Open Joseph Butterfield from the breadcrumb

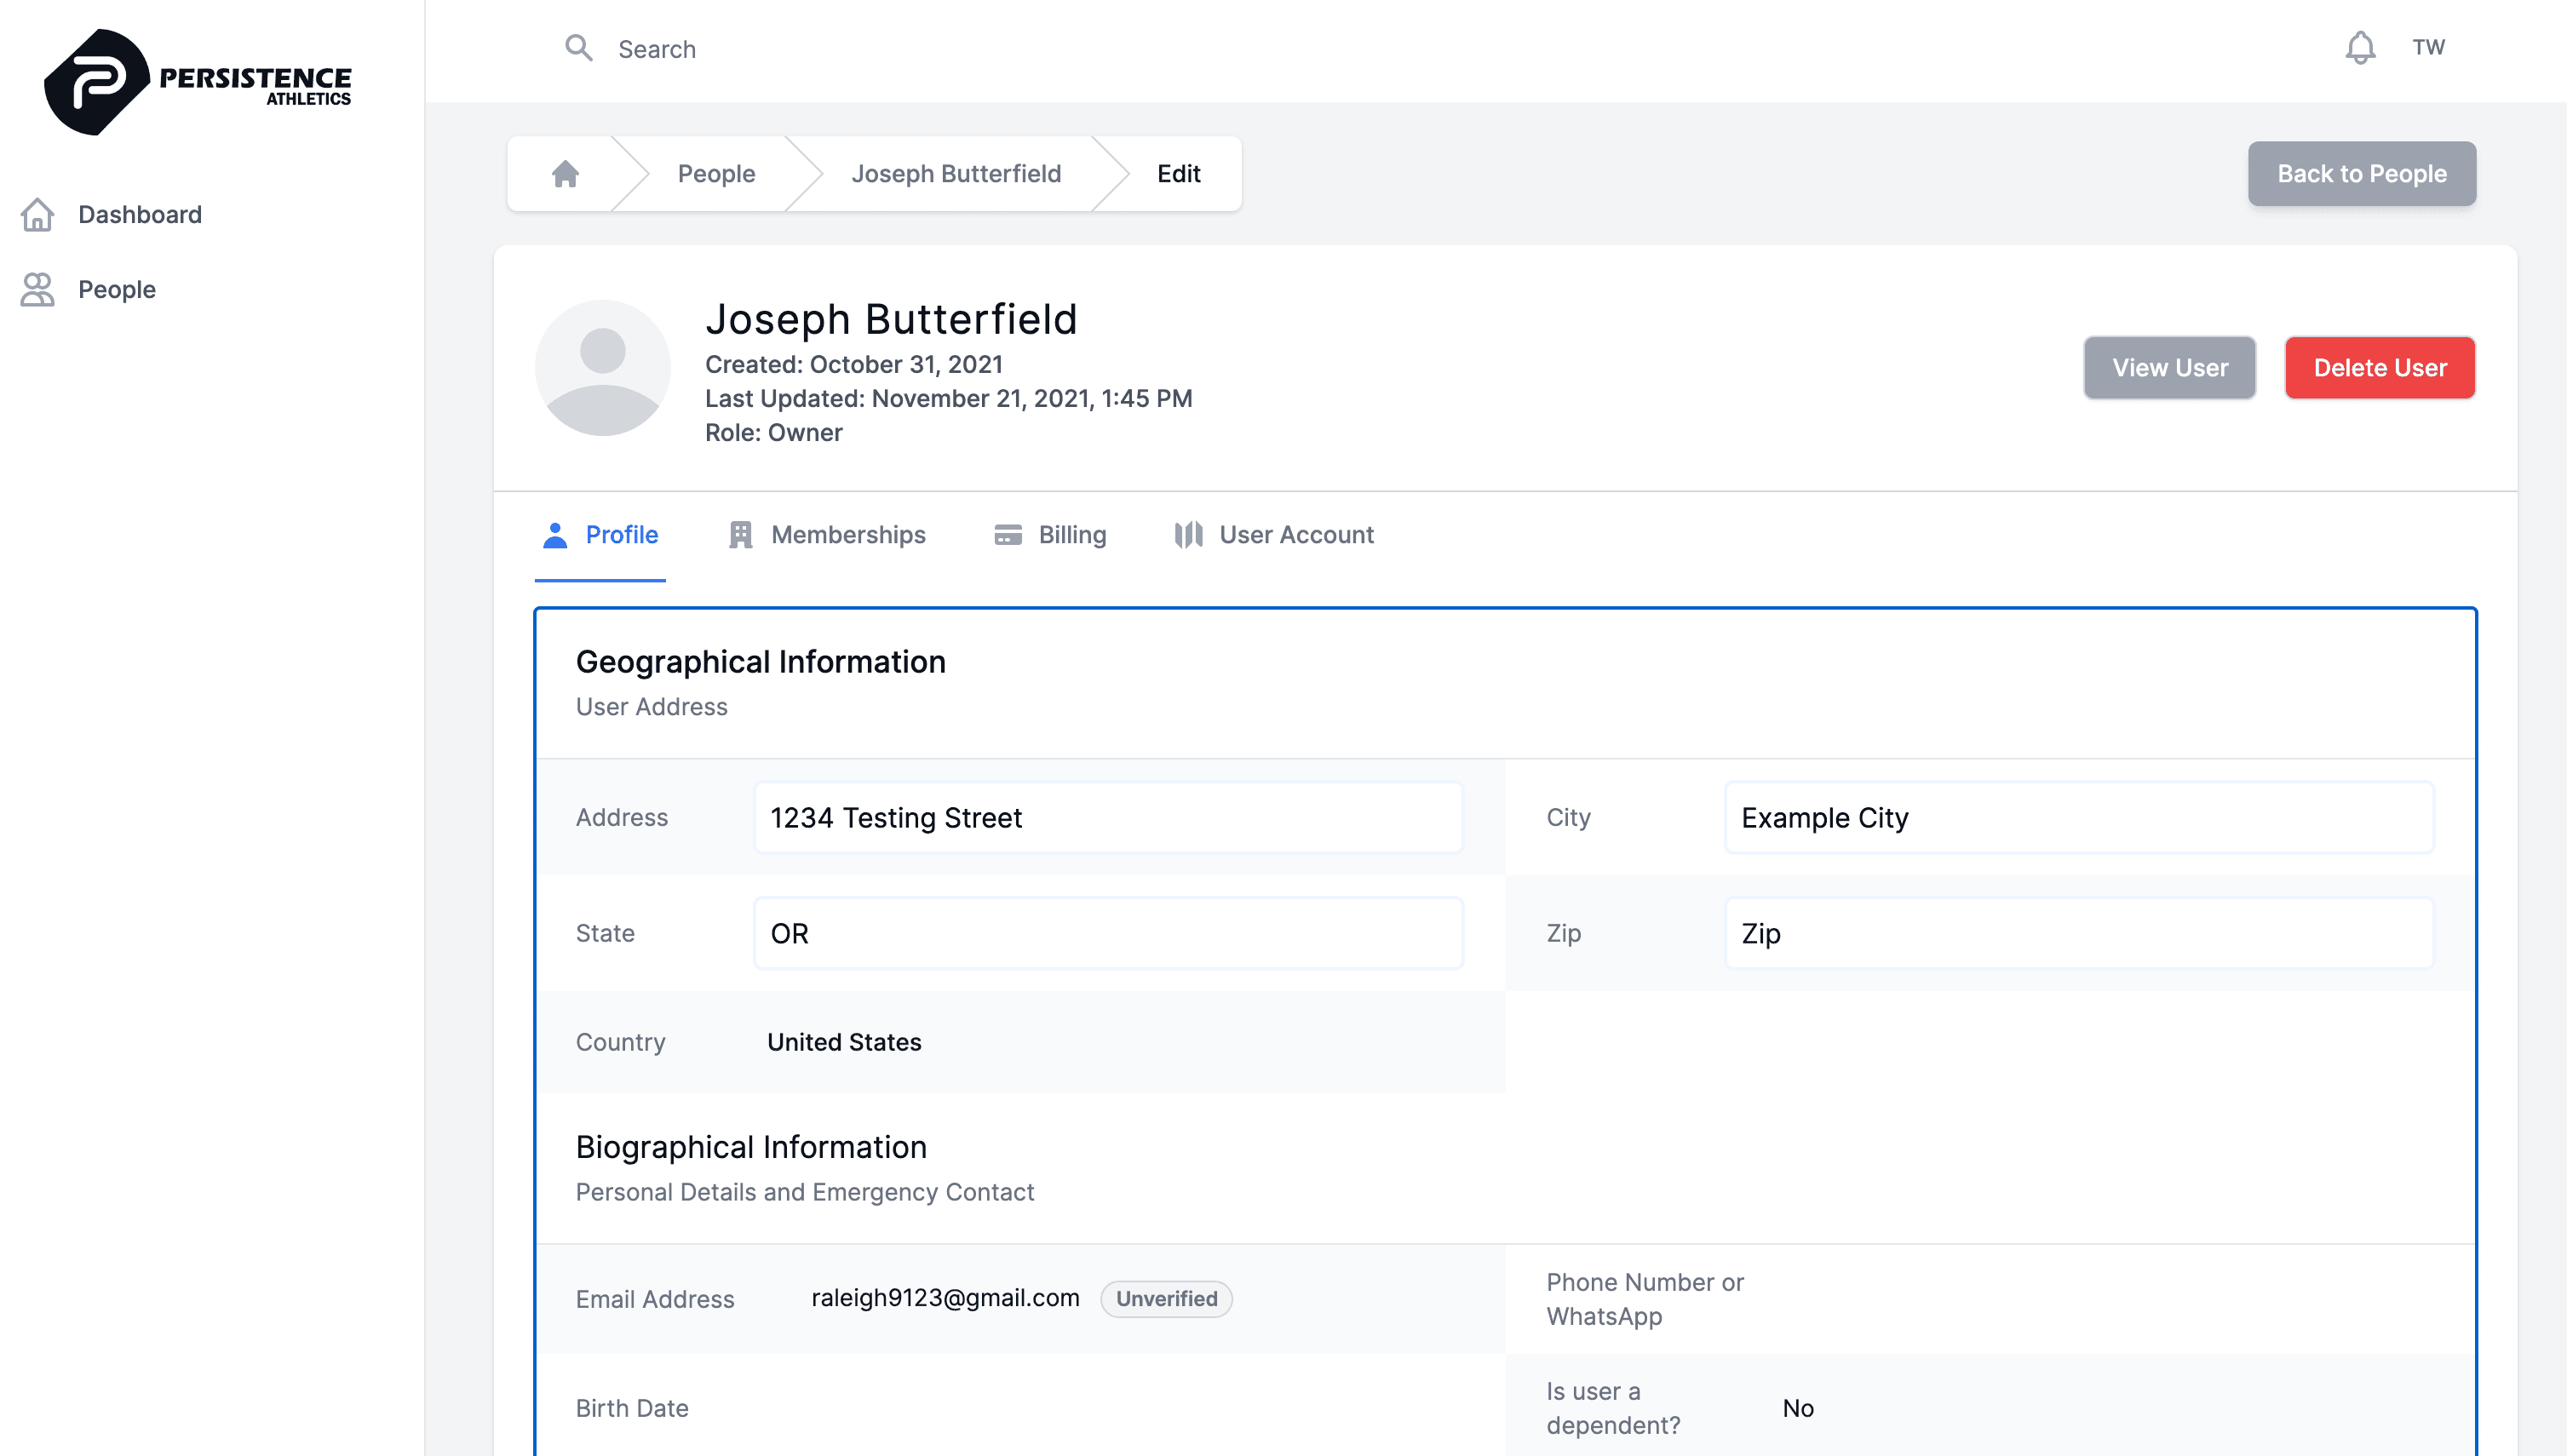956,172
